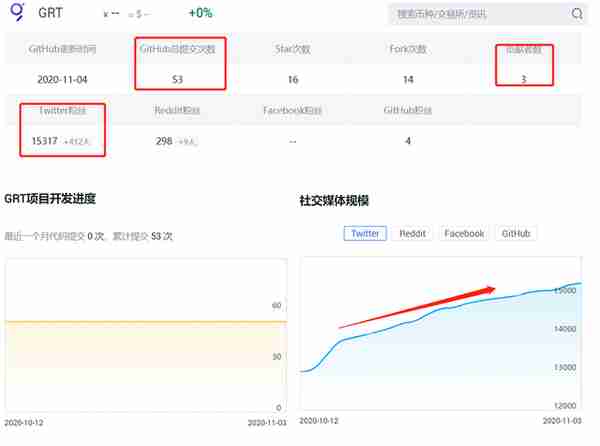Switch to the Facebook tab
Screen dimensions: 600x446
click(464, 233)
